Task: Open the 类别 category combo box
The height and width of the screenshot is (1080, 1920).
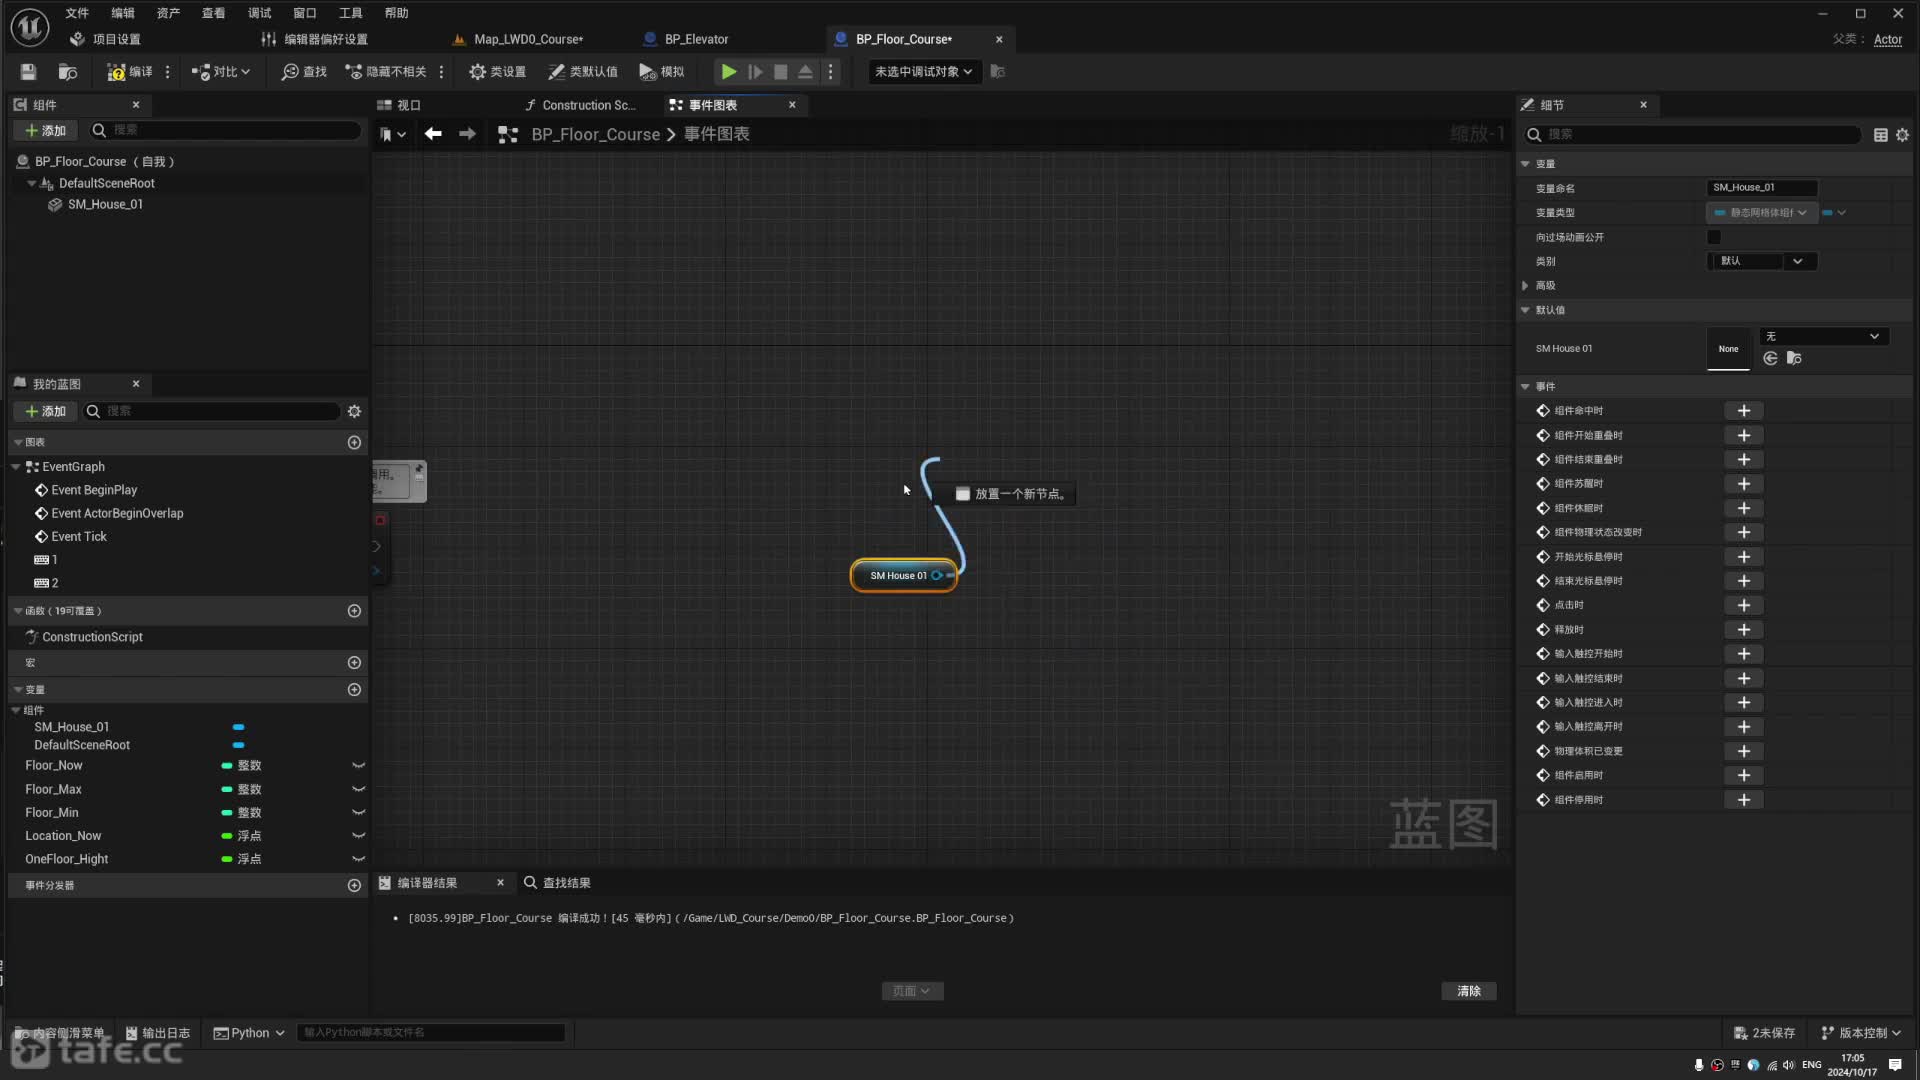Action: point(1762,261)
